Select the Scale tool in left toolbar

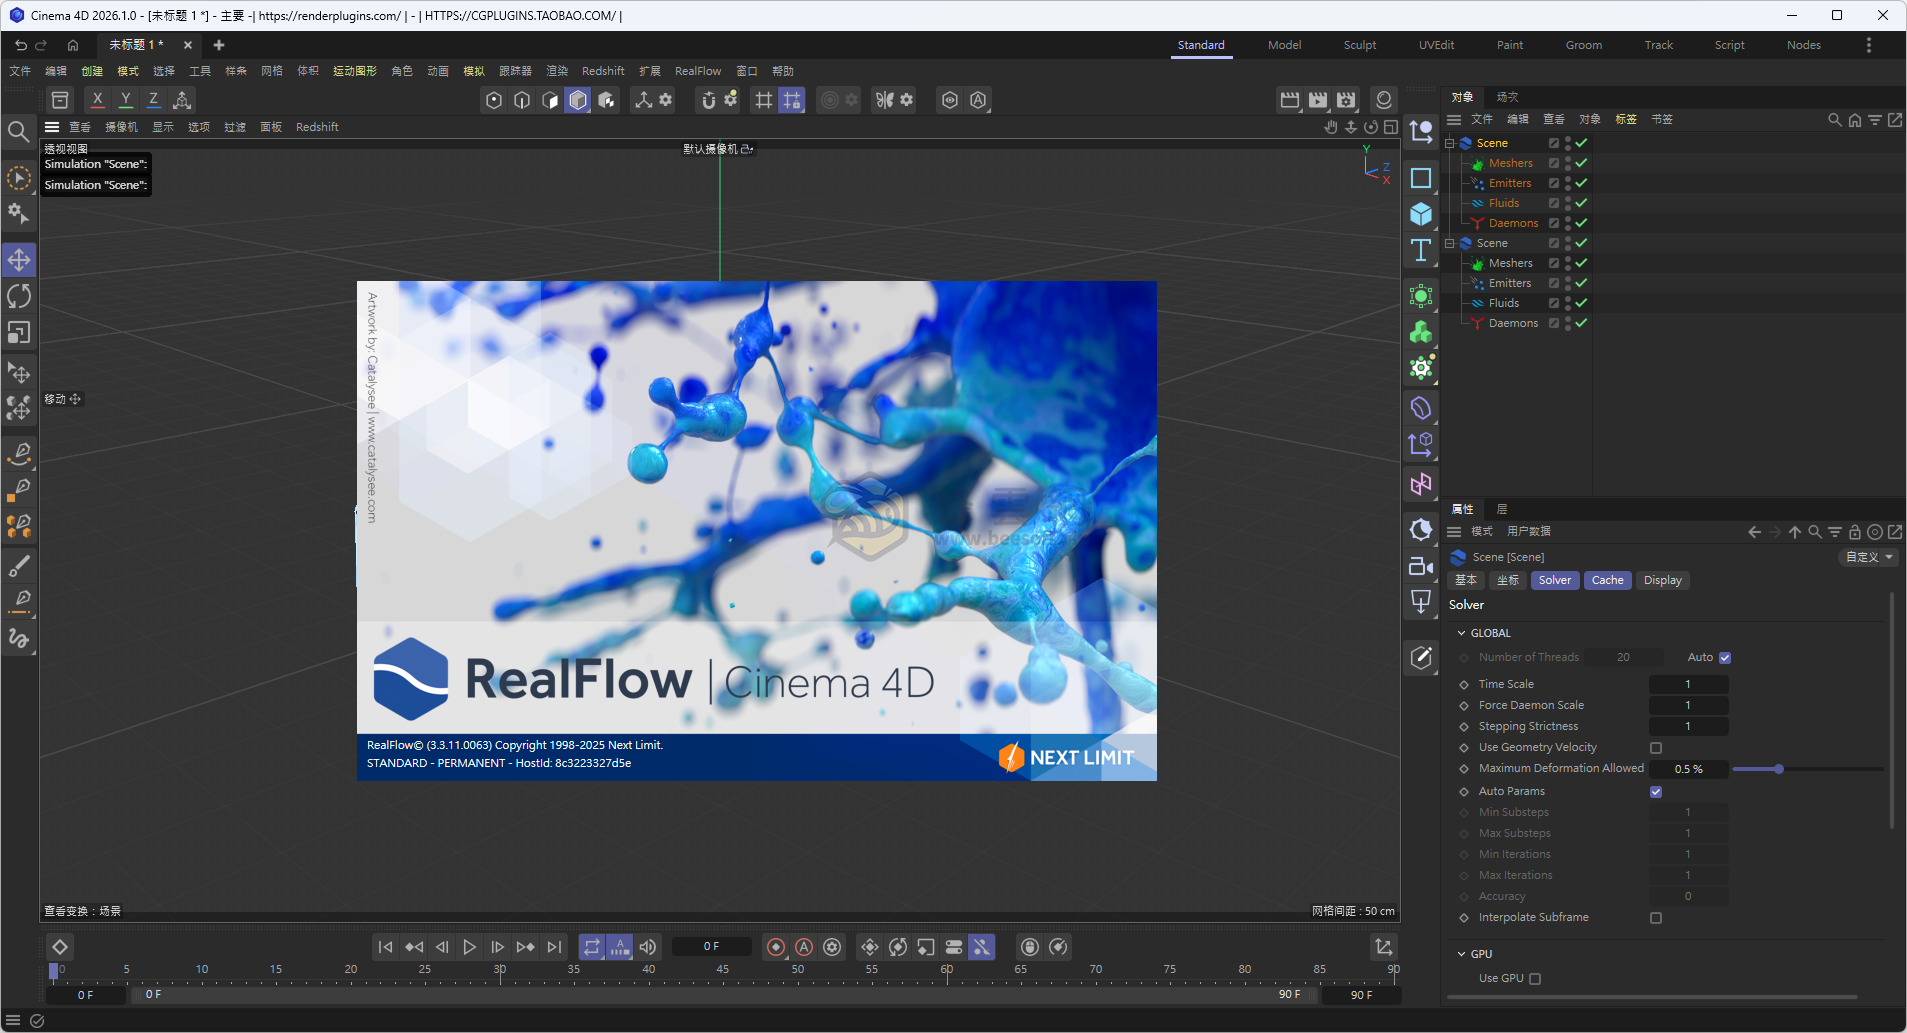coord(19,332)
